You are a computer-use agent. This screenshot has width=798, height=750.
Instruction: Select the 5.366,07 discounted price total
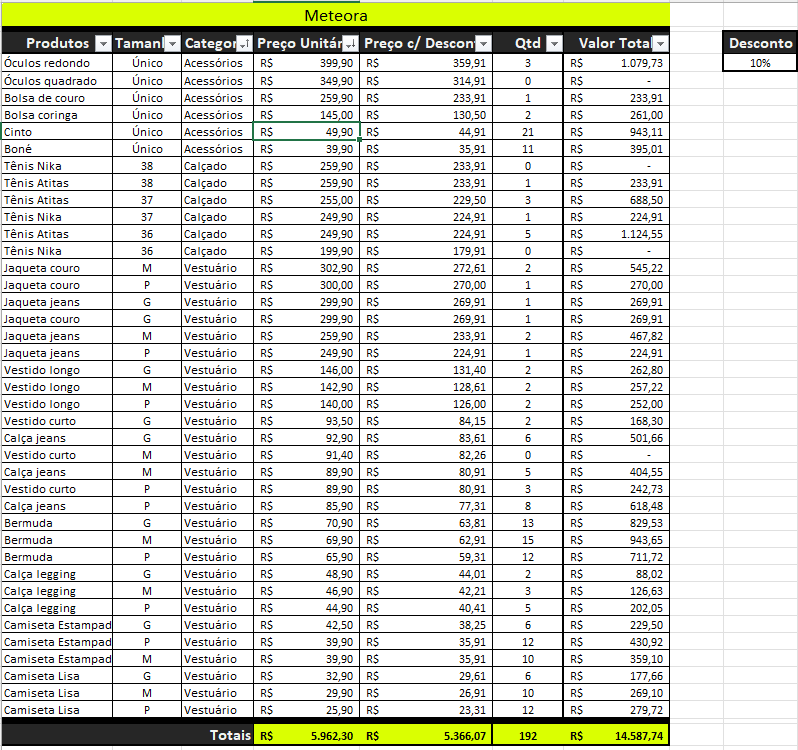coord(426,735)
